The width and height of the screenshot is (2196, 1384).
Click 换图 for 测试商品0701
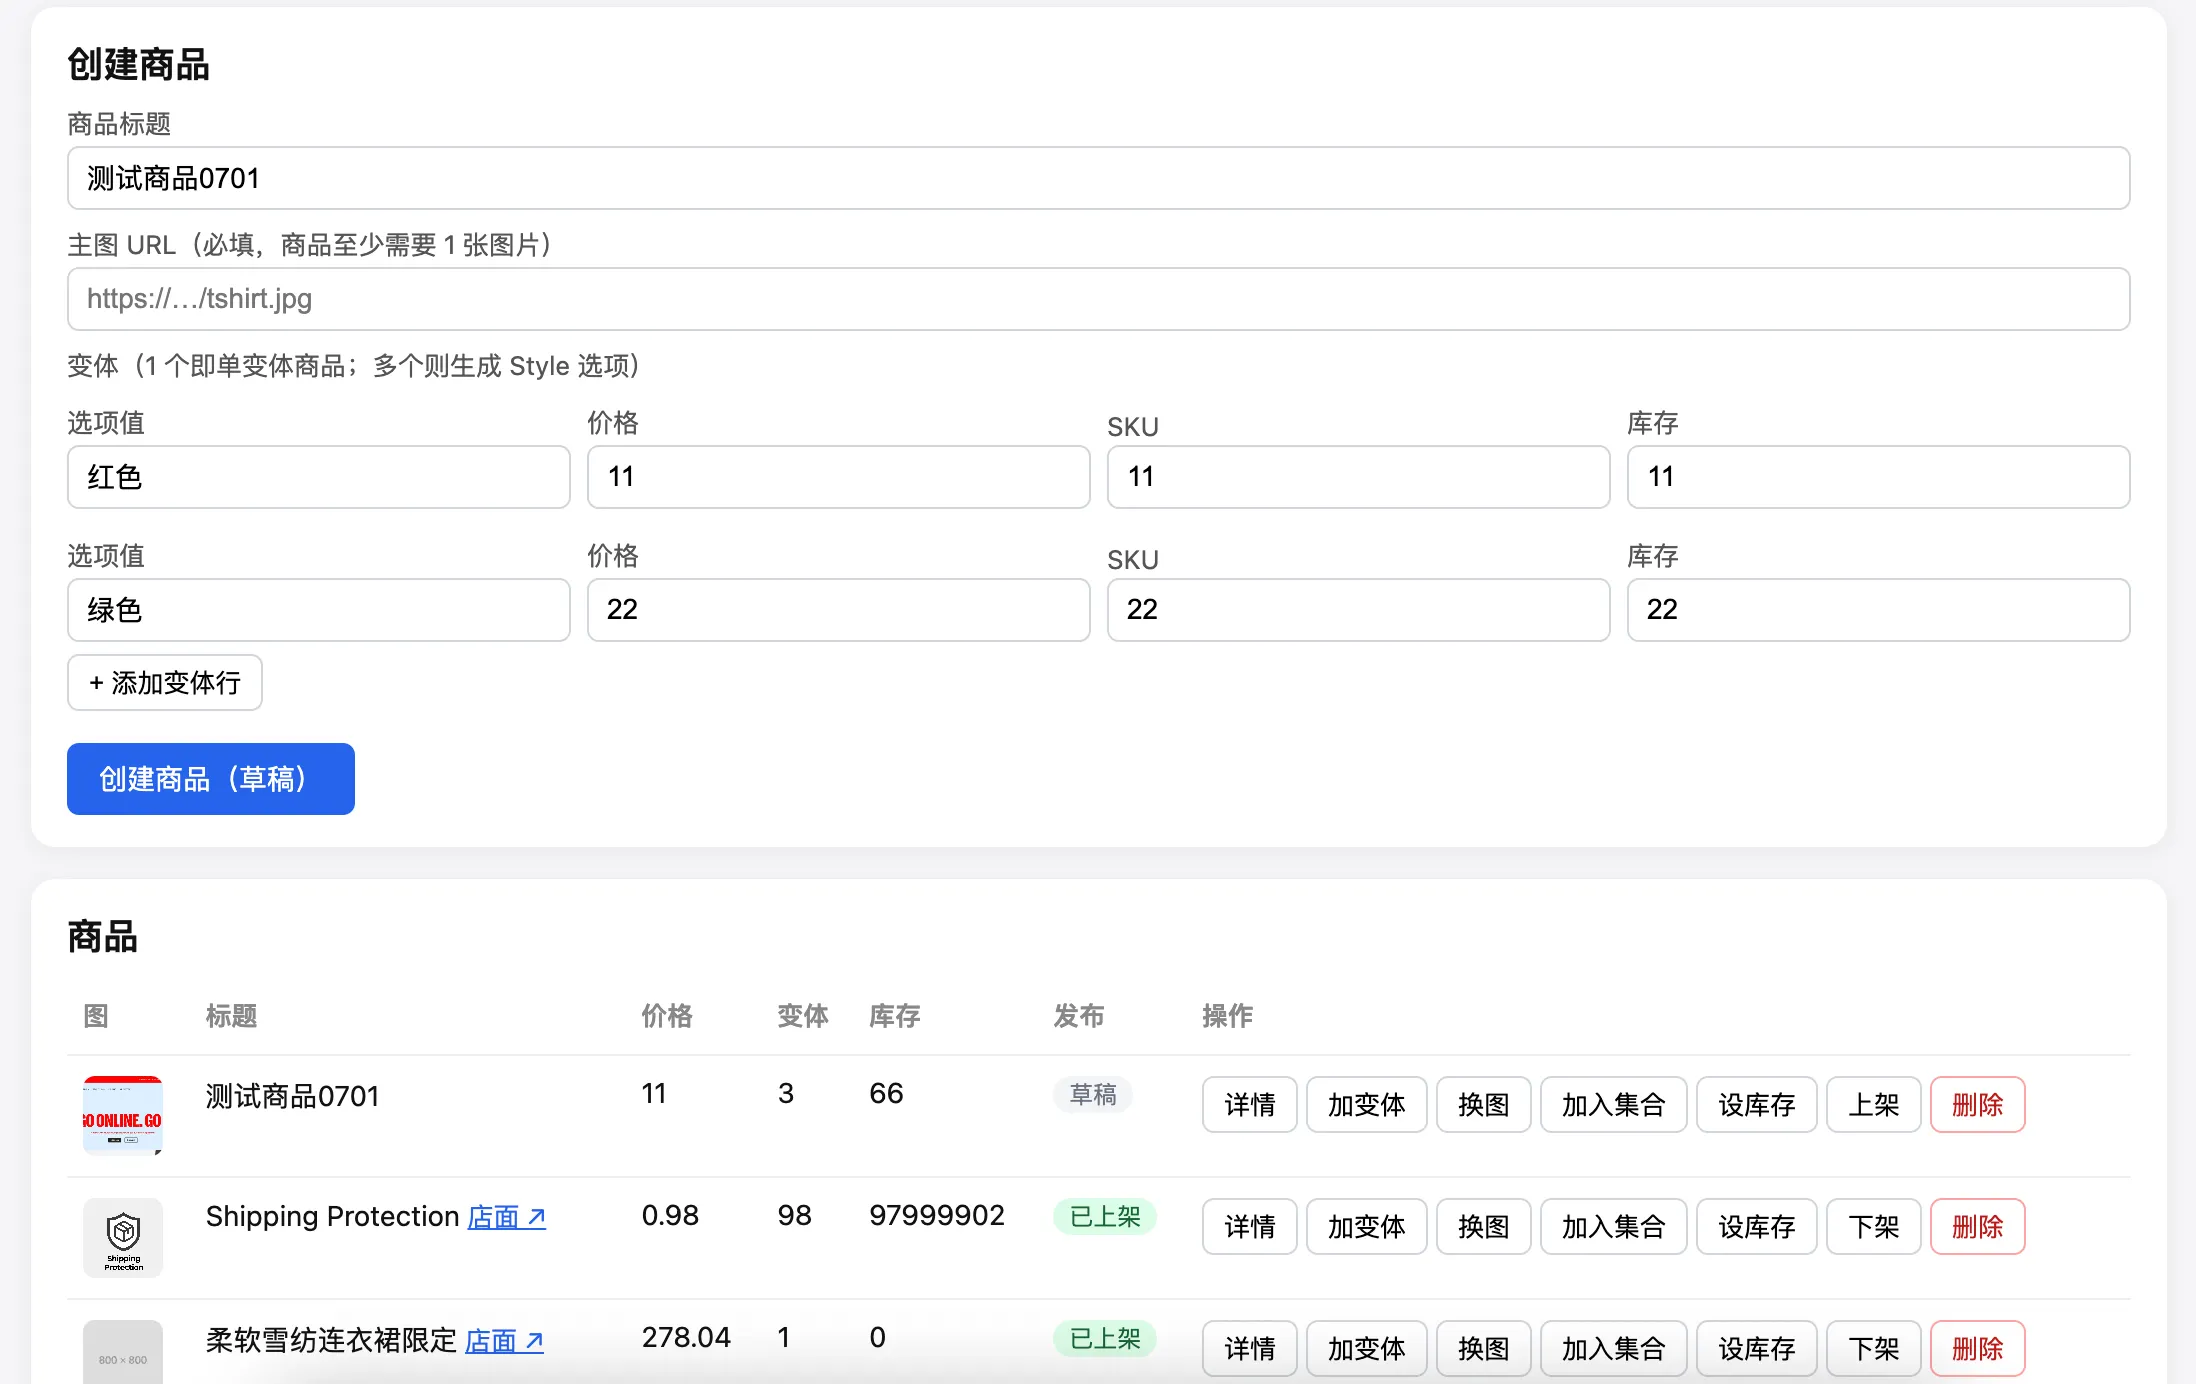(1484, 1105)
